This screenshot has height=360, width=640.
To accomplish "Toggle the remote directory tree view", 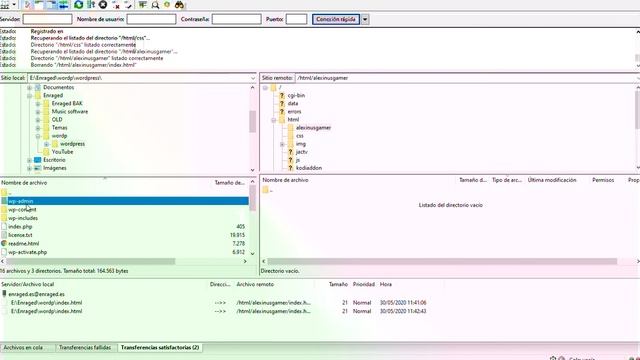I will (x=51, y=4).
